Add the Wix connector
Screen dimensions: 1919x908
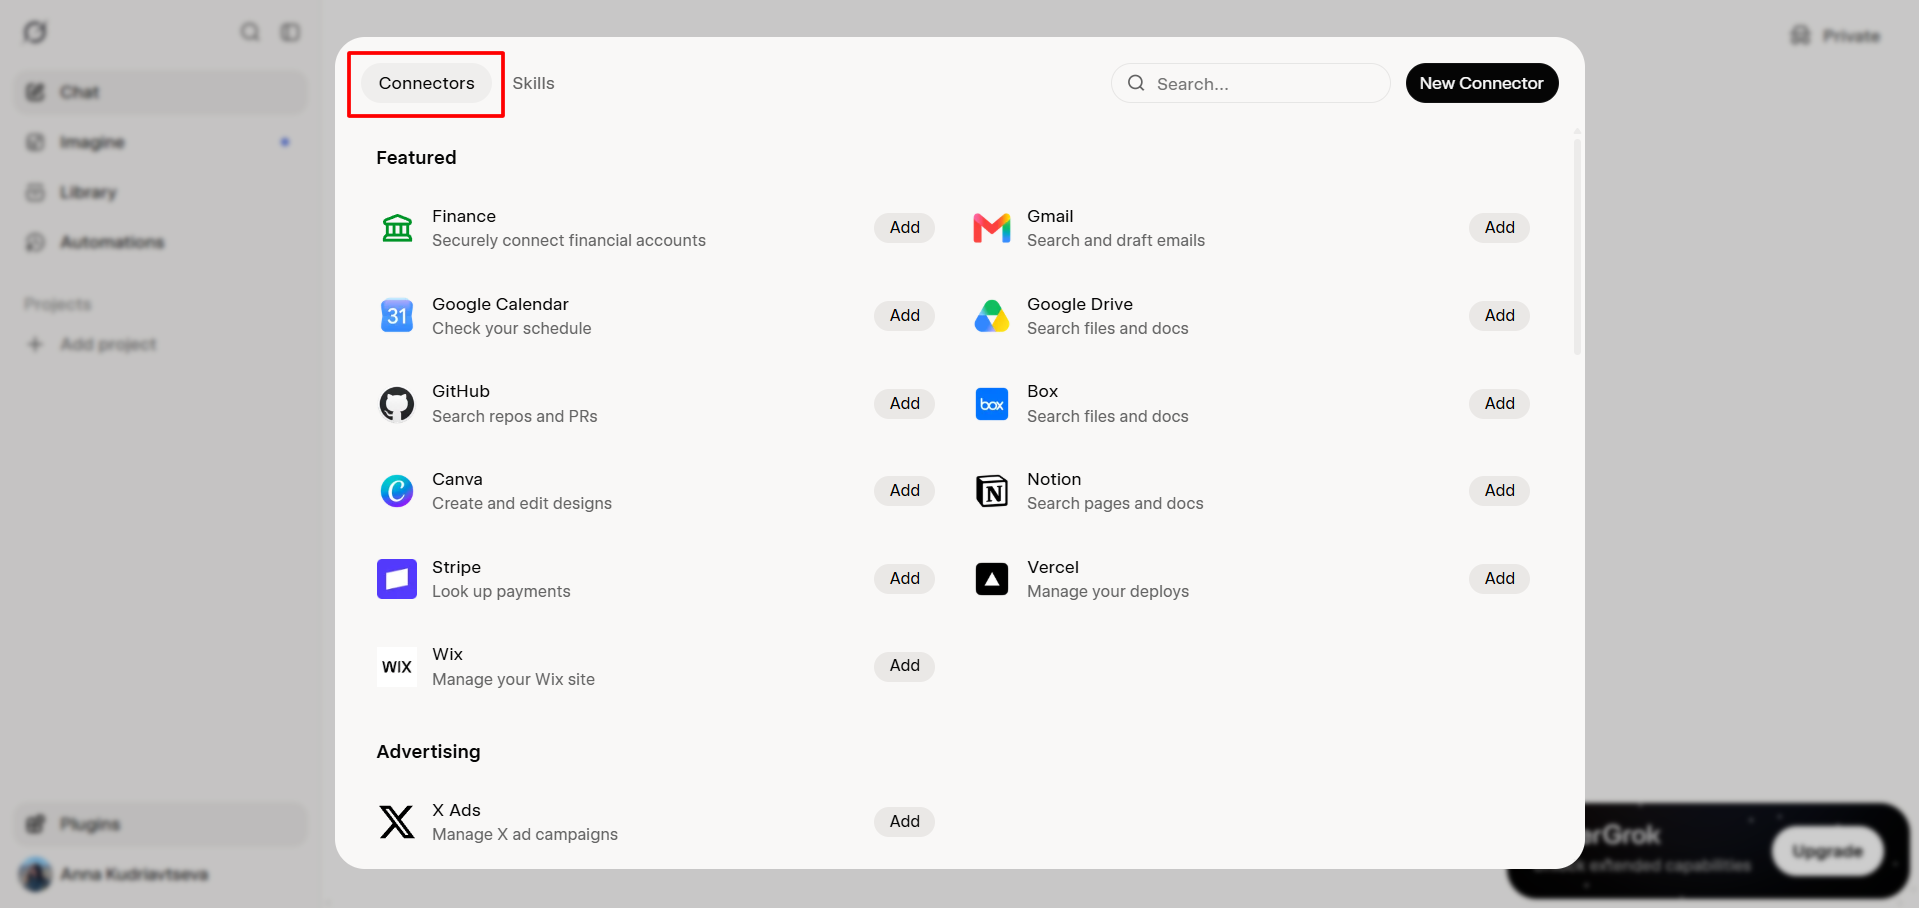point(904,666)
